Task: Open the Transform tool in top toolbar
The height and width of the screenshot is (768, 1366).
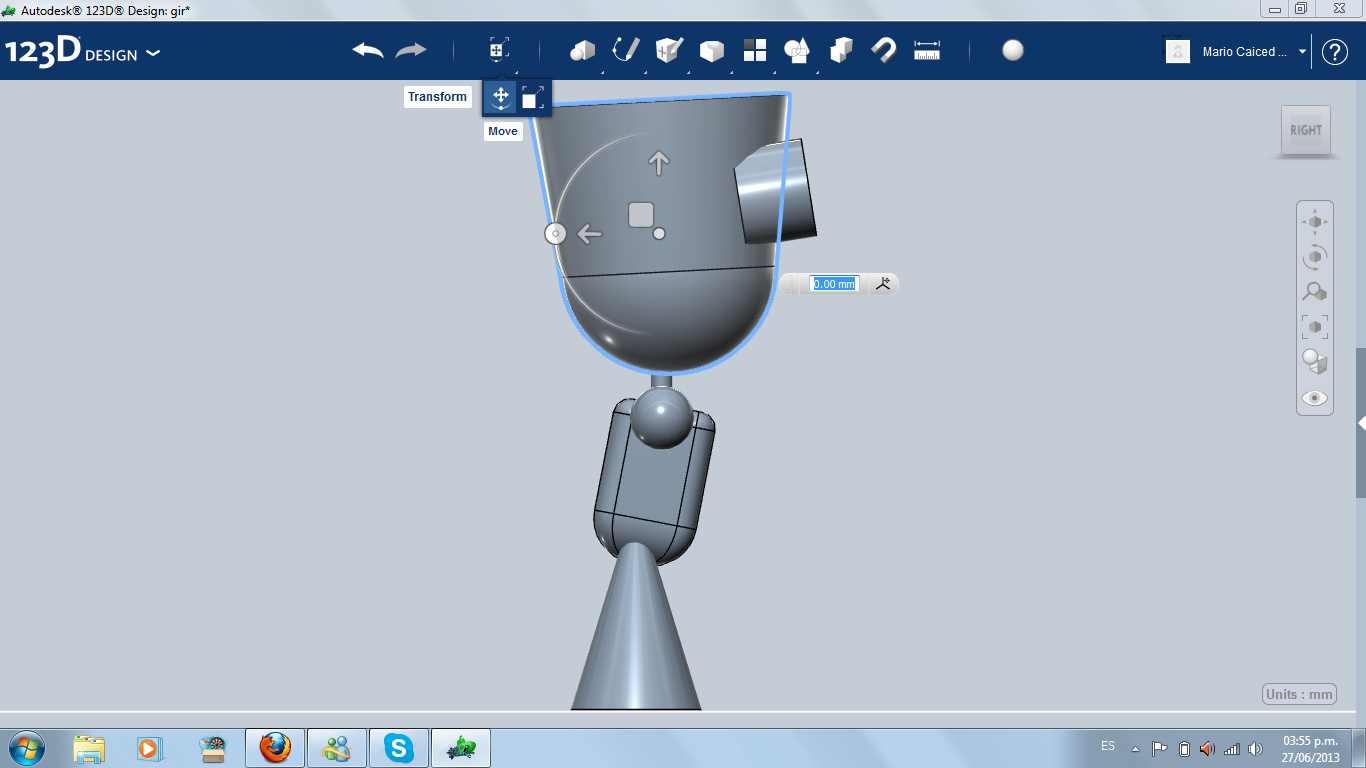Action: click(x=499, y=50)
